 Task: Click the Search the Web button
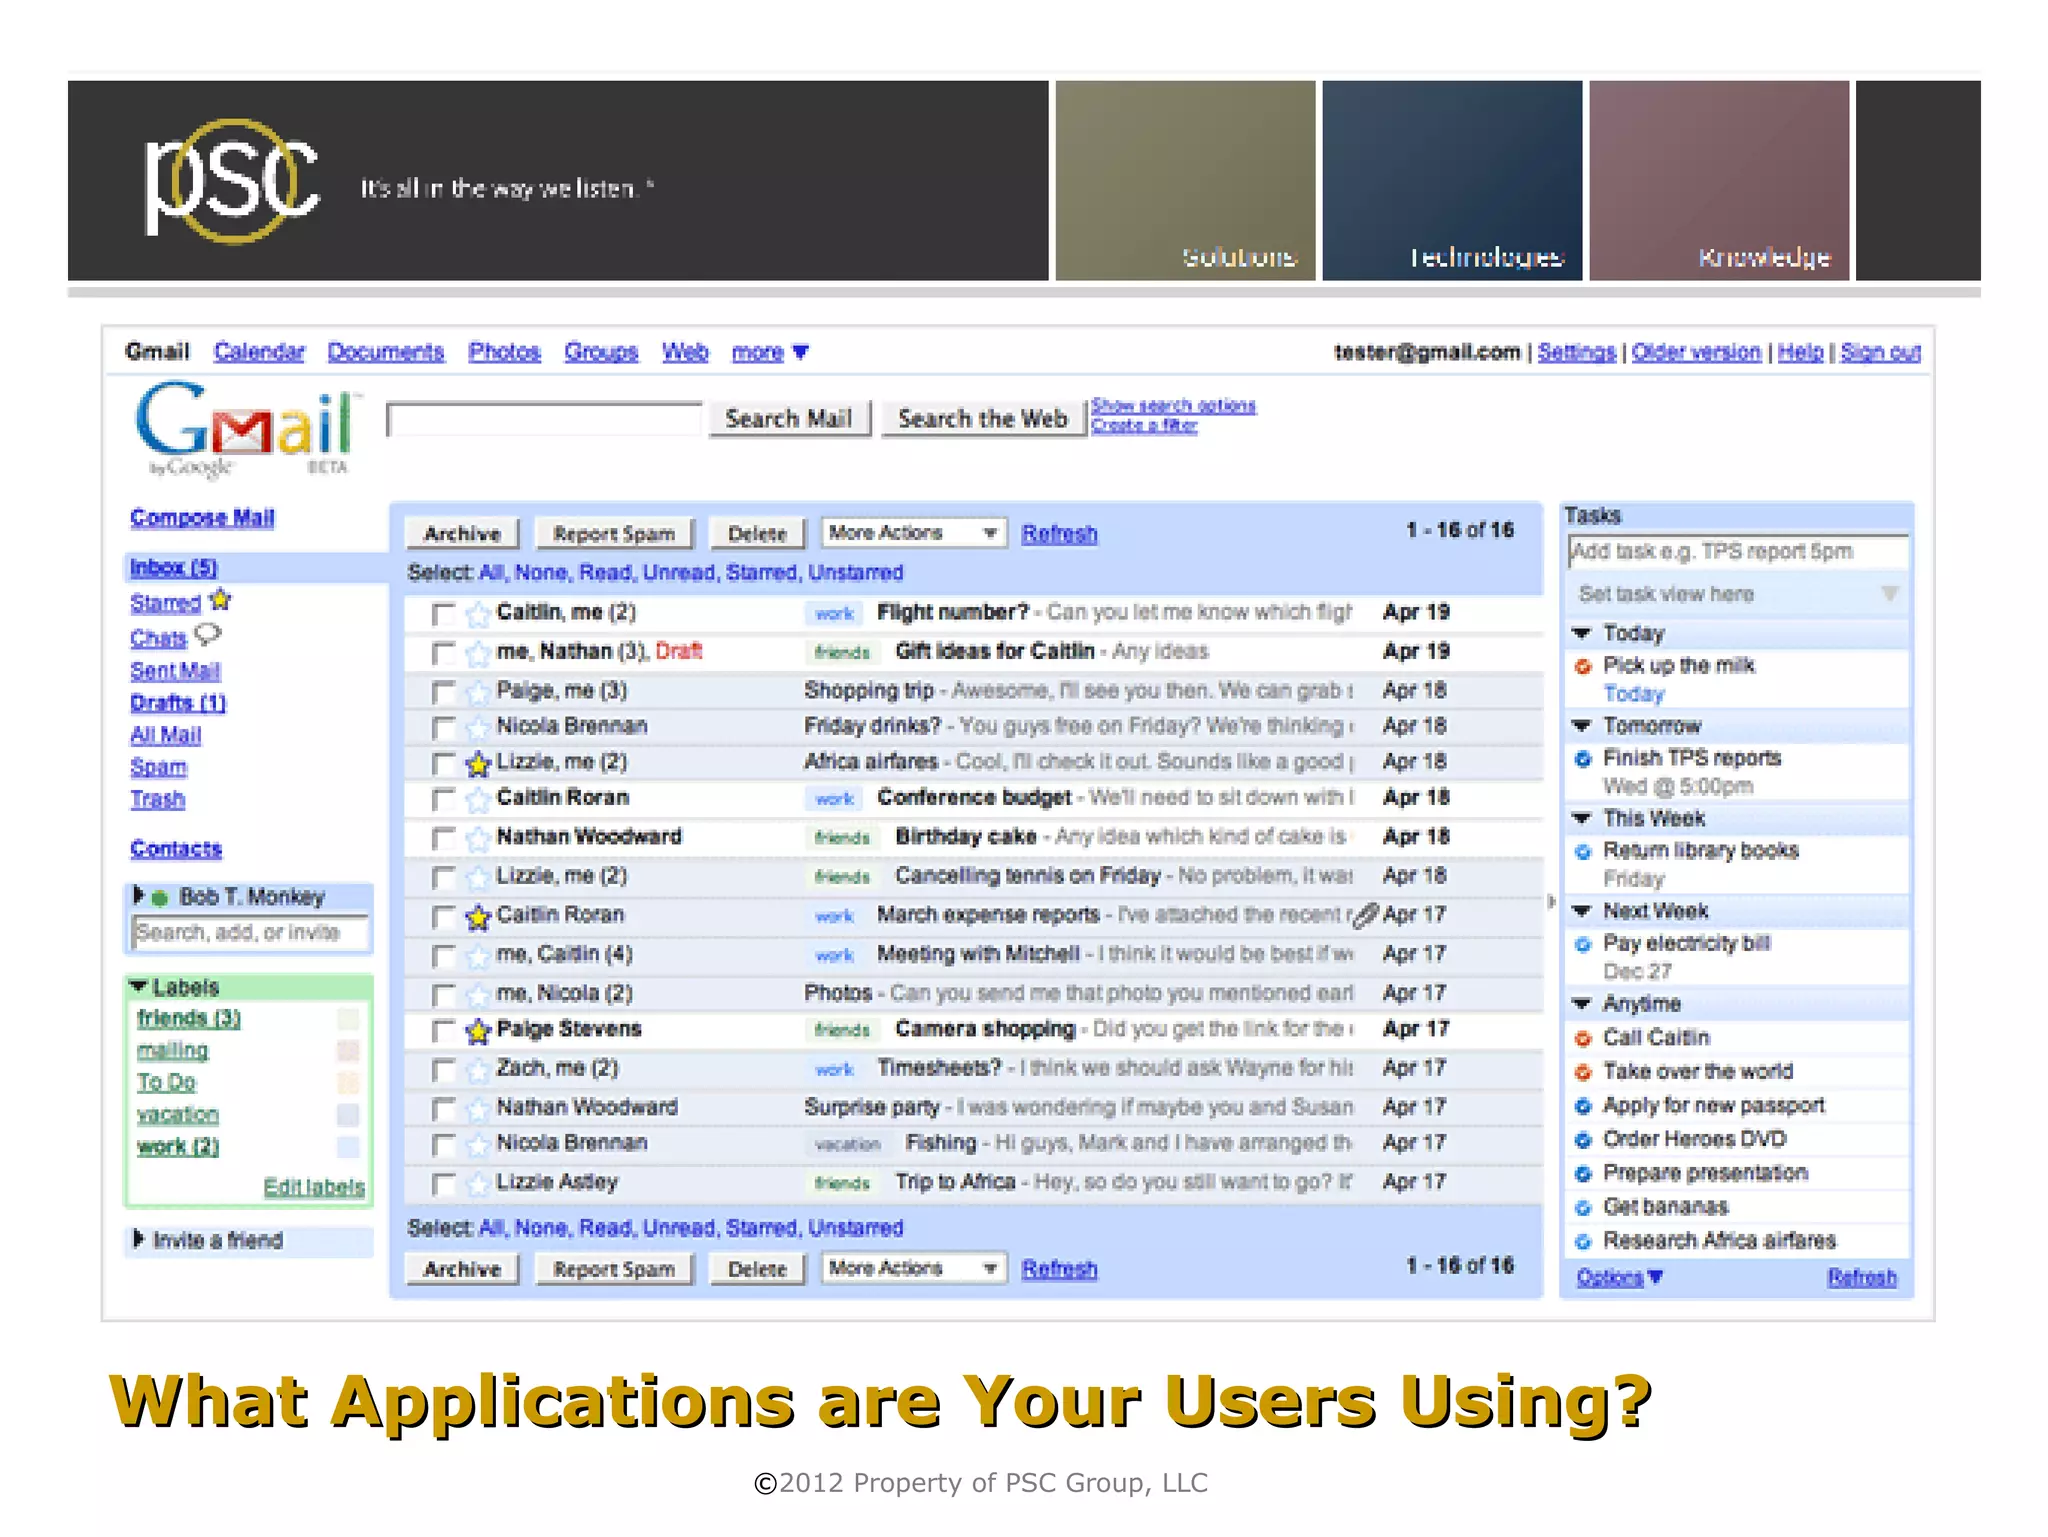coord(983,418)
